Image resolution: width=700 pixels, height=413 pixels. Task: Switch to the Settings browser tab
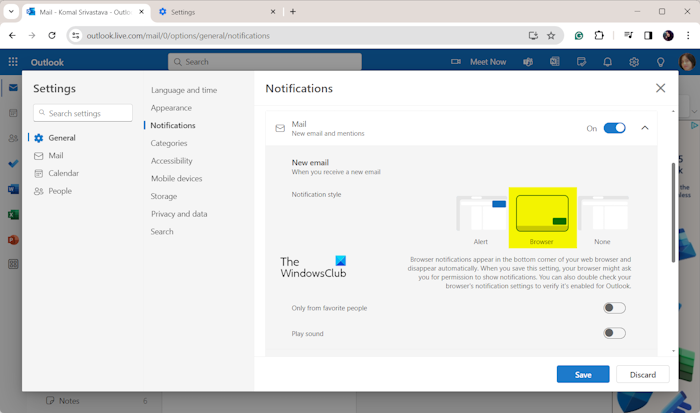[x=215, y=12]
